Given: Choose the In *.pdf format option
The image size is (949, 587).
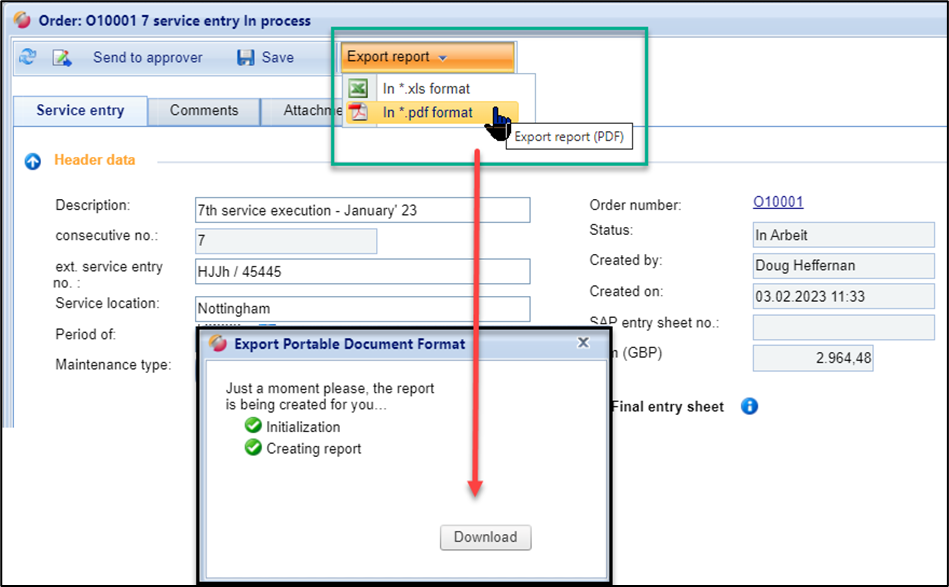Looking at the screenshot, I should coord(427,113).
